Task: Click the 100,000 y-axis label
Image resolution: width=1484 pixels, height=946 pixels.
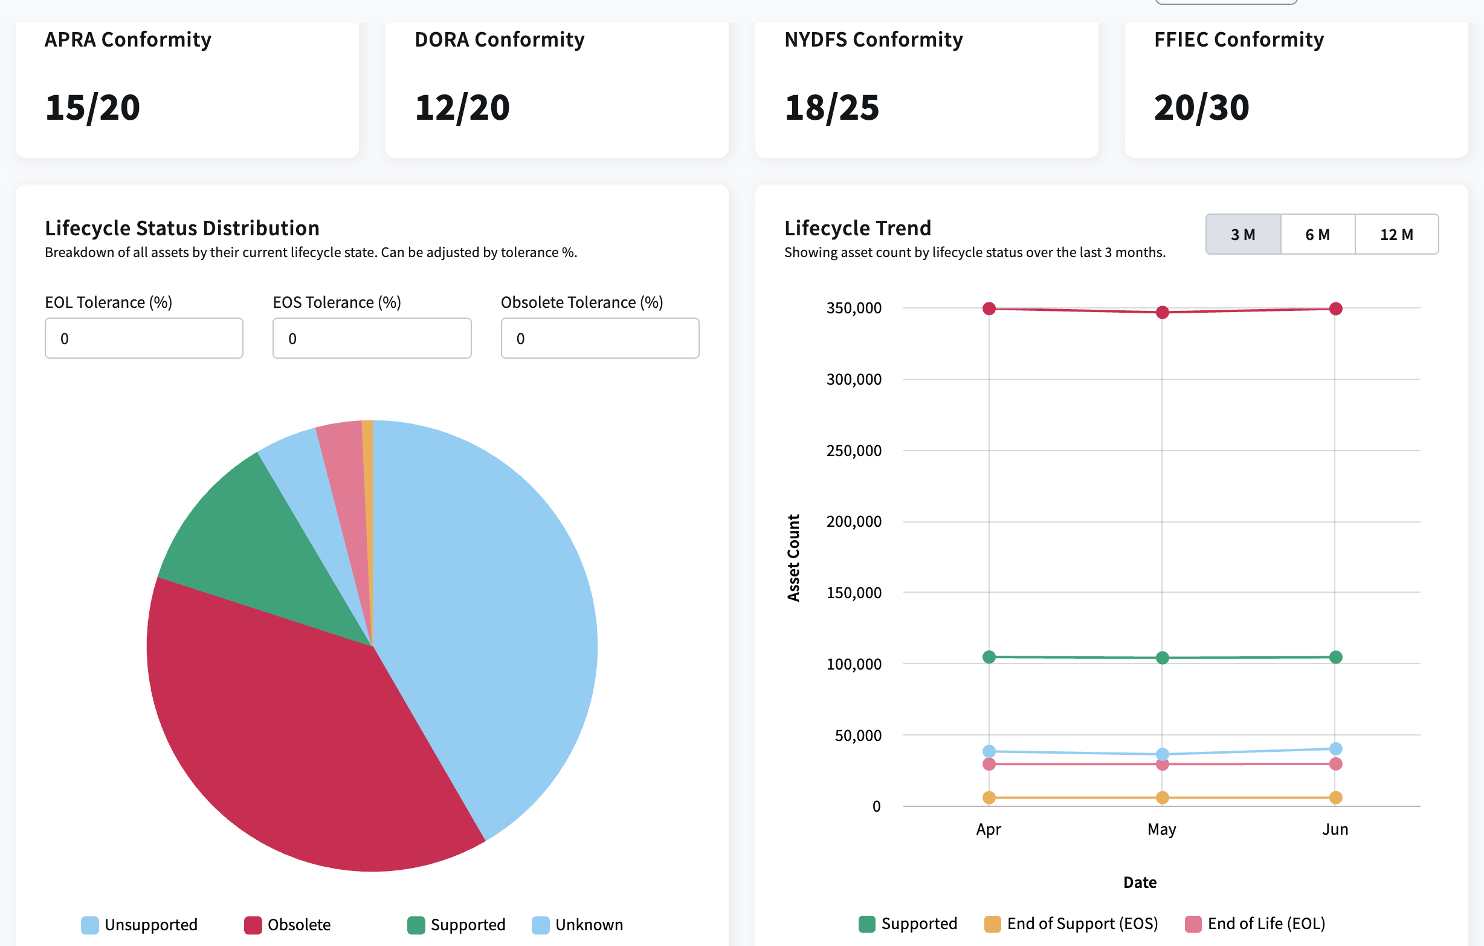Action: (x=854, y=664)
